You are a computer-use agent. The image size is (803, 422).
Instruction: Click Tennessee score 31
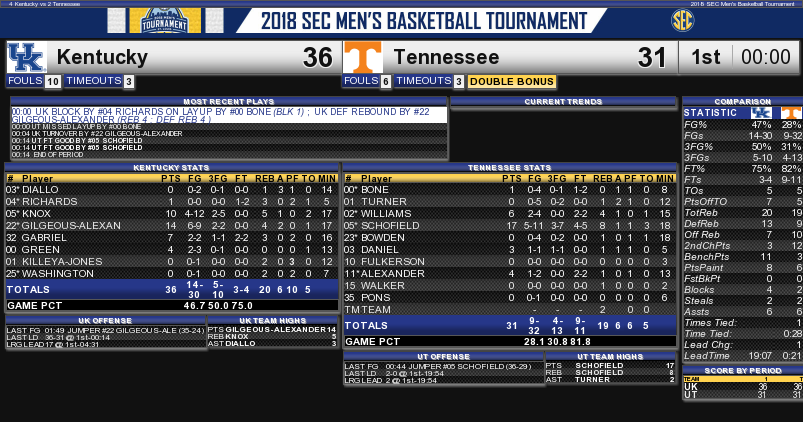pos(651,57)
